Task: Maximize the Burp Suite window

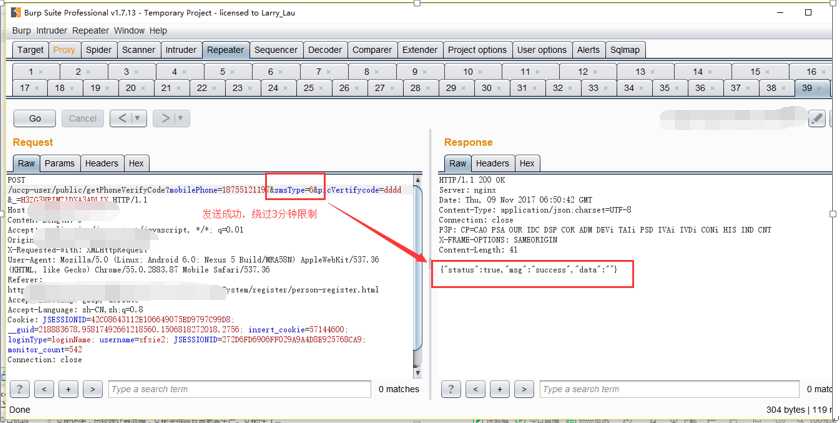Action: (x=808, y=12)
